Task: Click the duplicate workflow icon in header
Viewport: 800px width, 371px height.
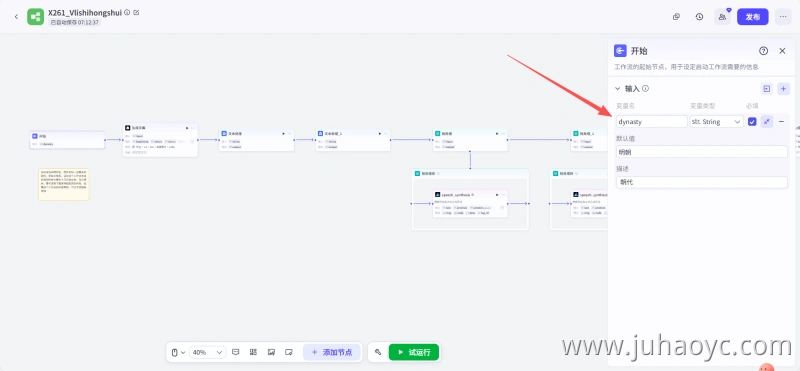Action: click(676, 17)
